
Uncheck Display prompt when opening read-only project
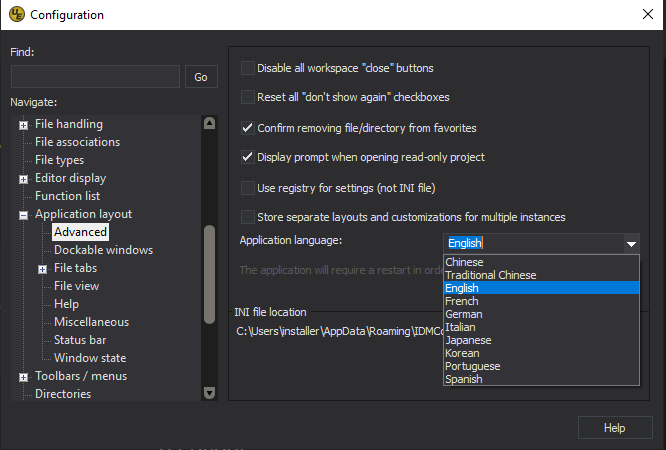click(x=248, y=157)
